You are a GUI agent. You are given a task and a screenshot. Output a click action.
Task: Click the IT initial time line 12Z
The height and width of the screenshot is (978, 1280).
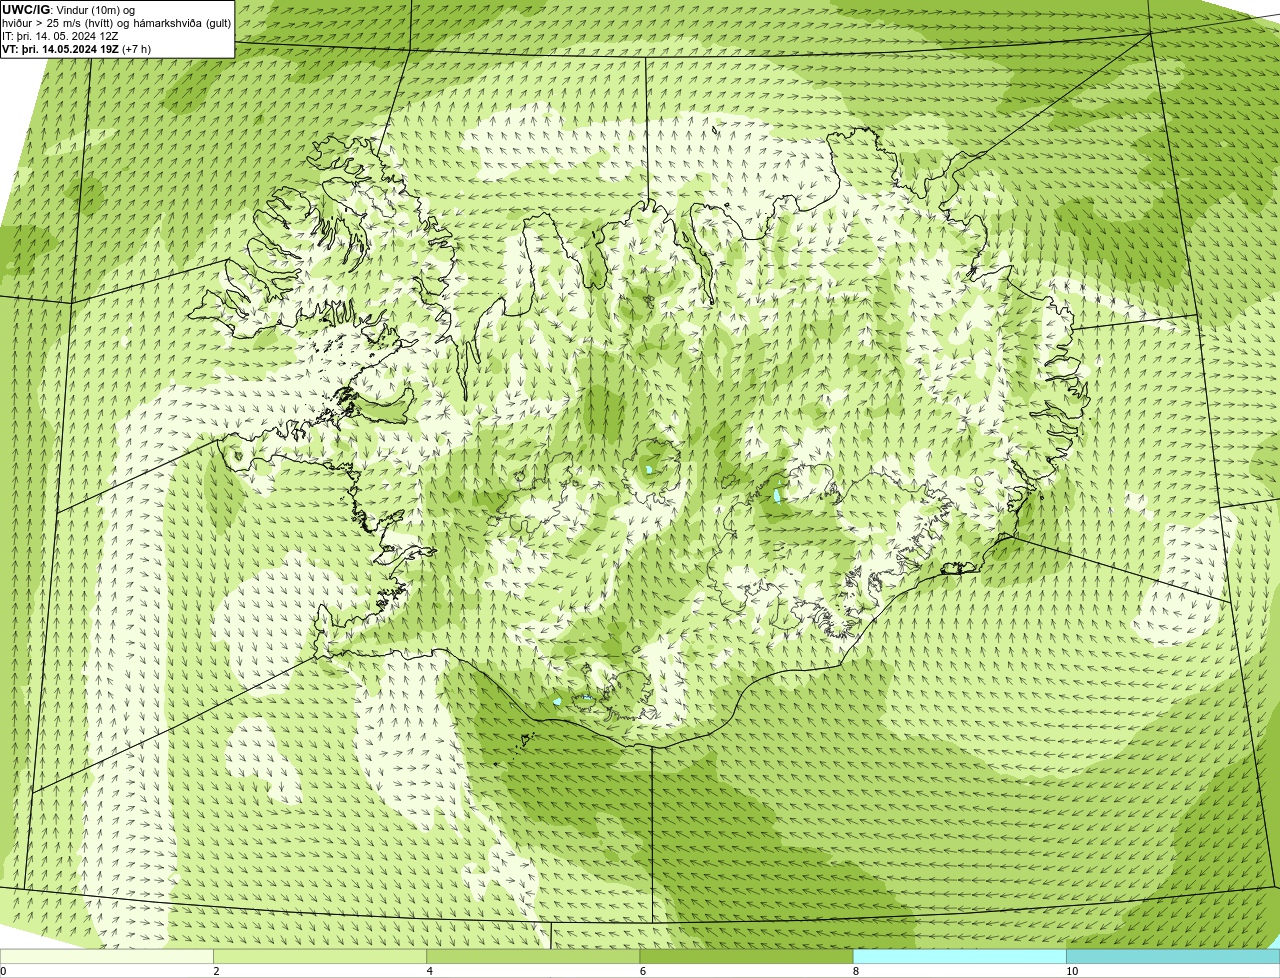click(62, 36)
